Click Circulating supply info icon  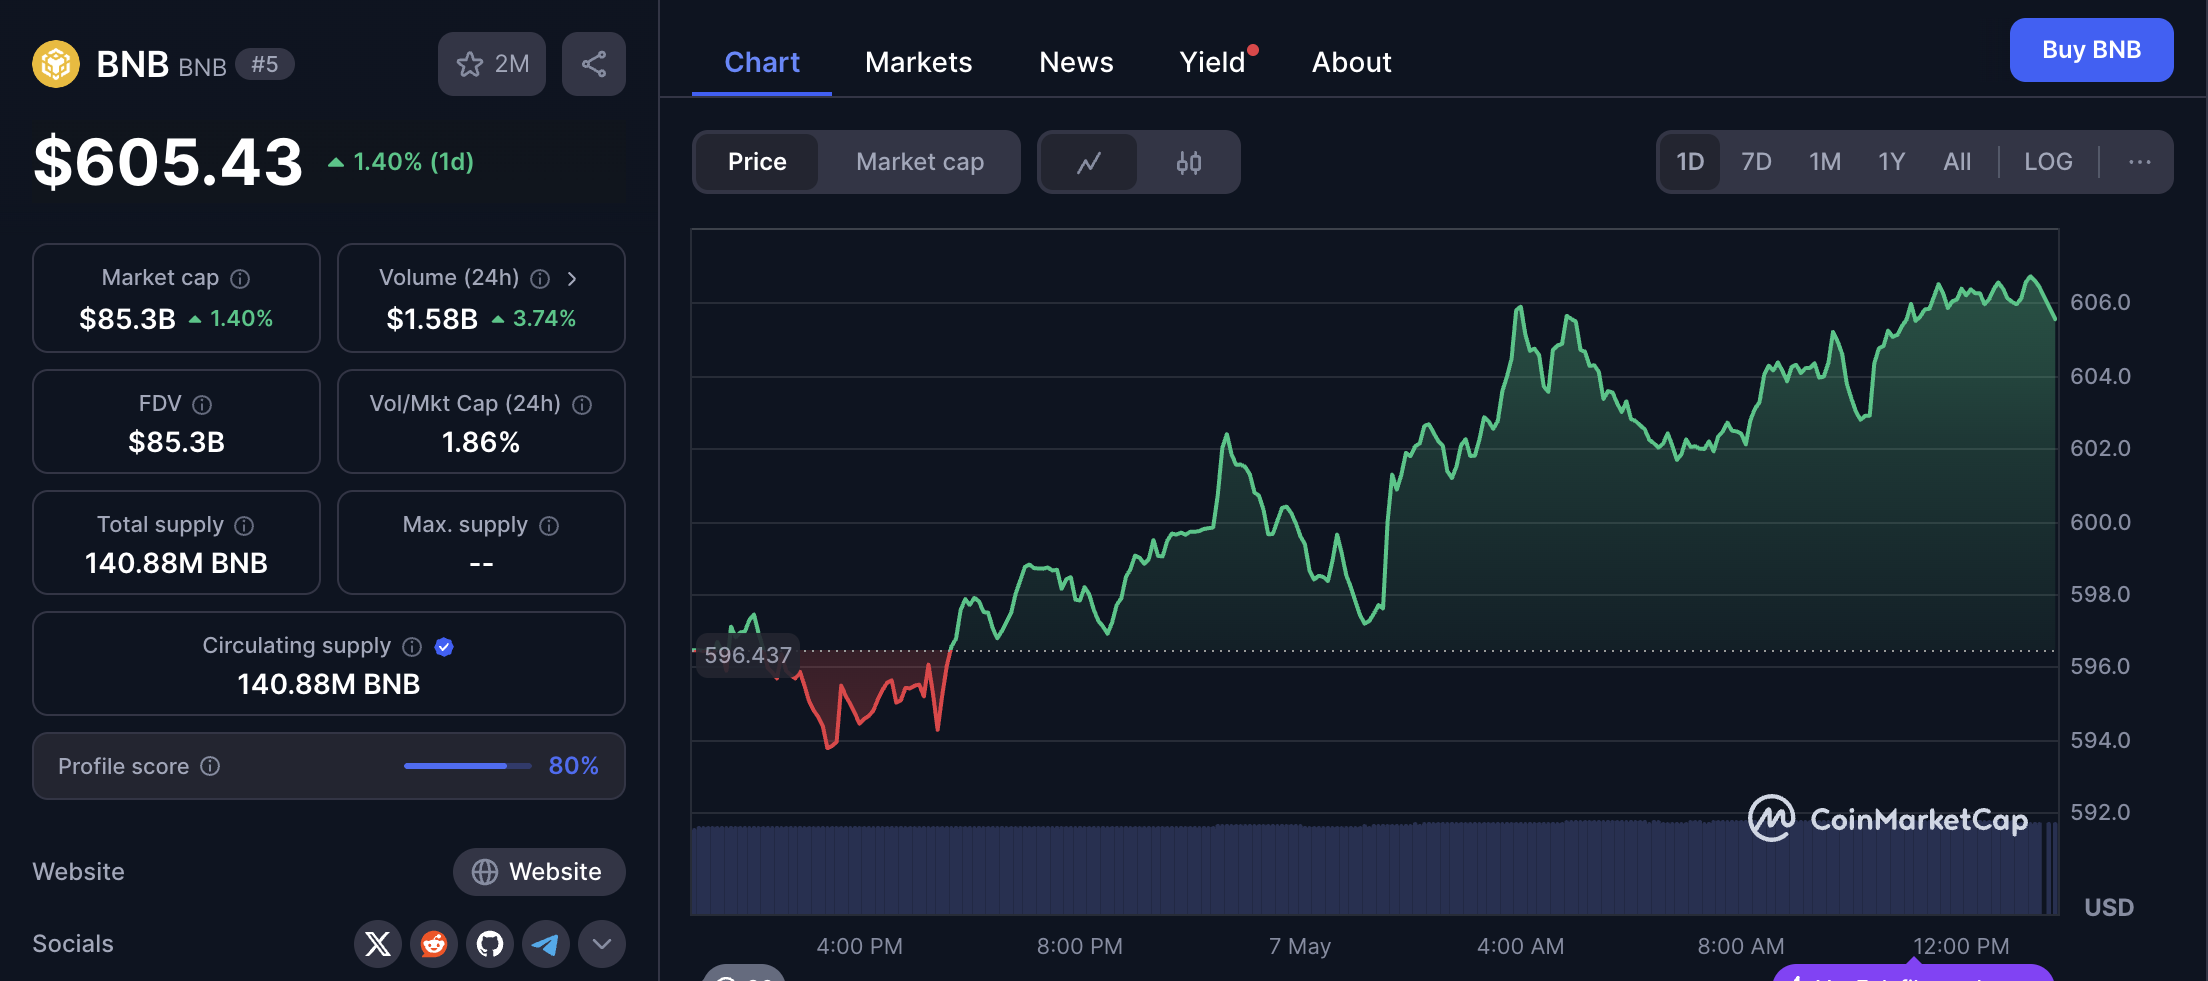412,647
